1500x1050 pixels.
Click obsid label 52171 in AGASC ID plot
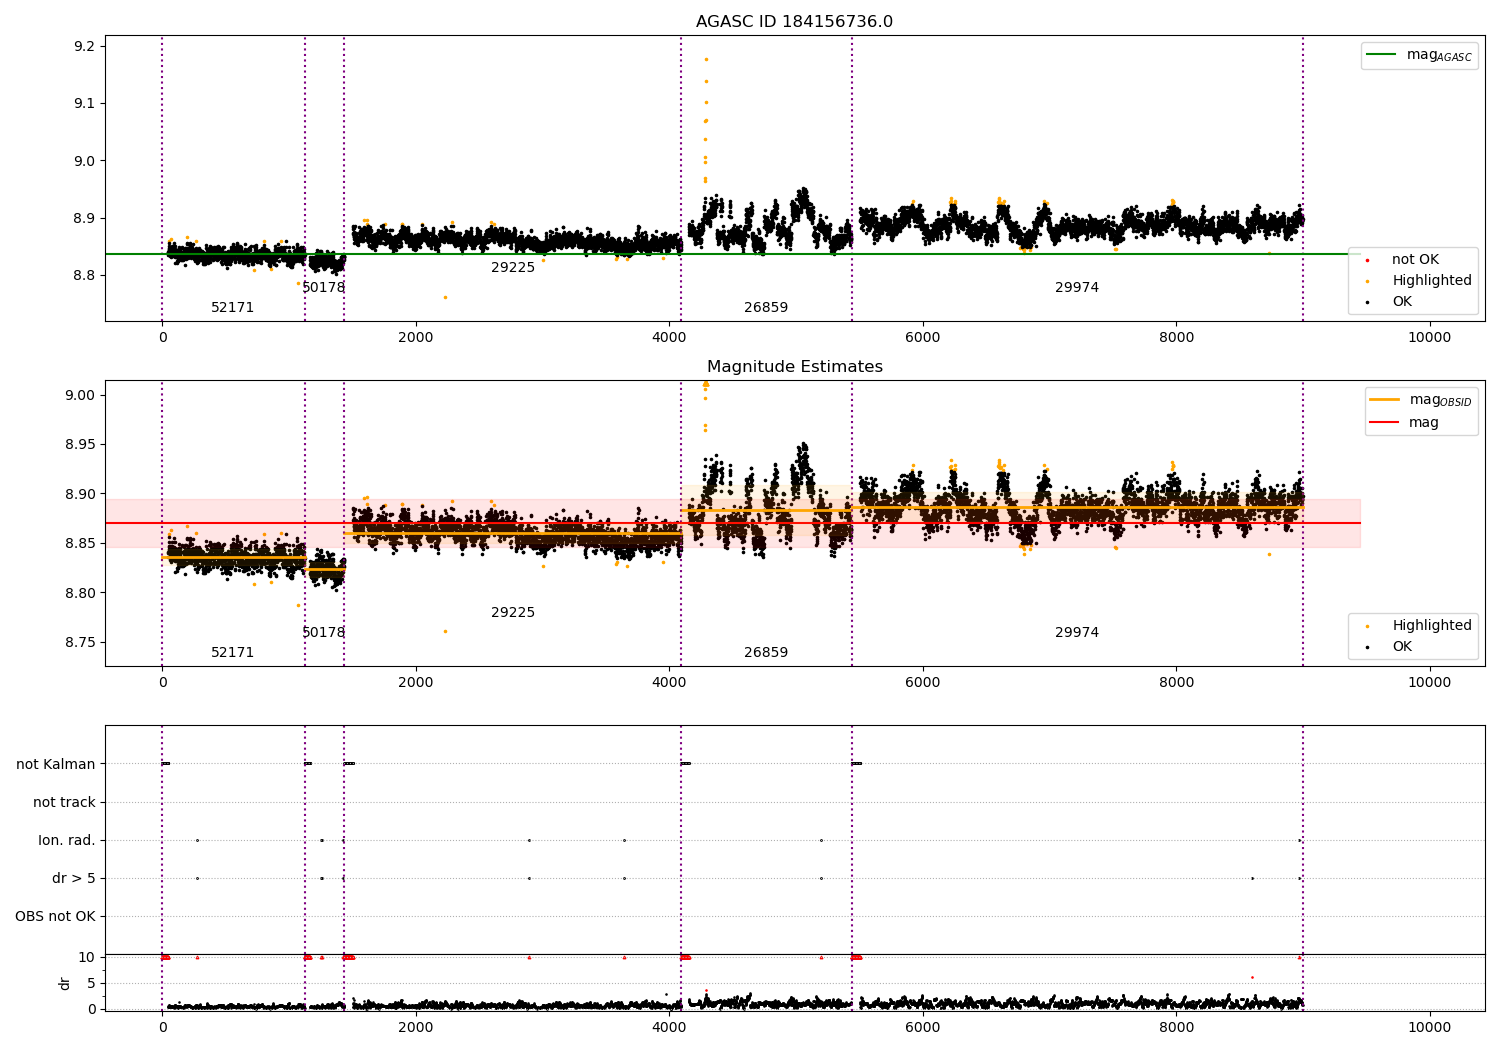point(232,307)
